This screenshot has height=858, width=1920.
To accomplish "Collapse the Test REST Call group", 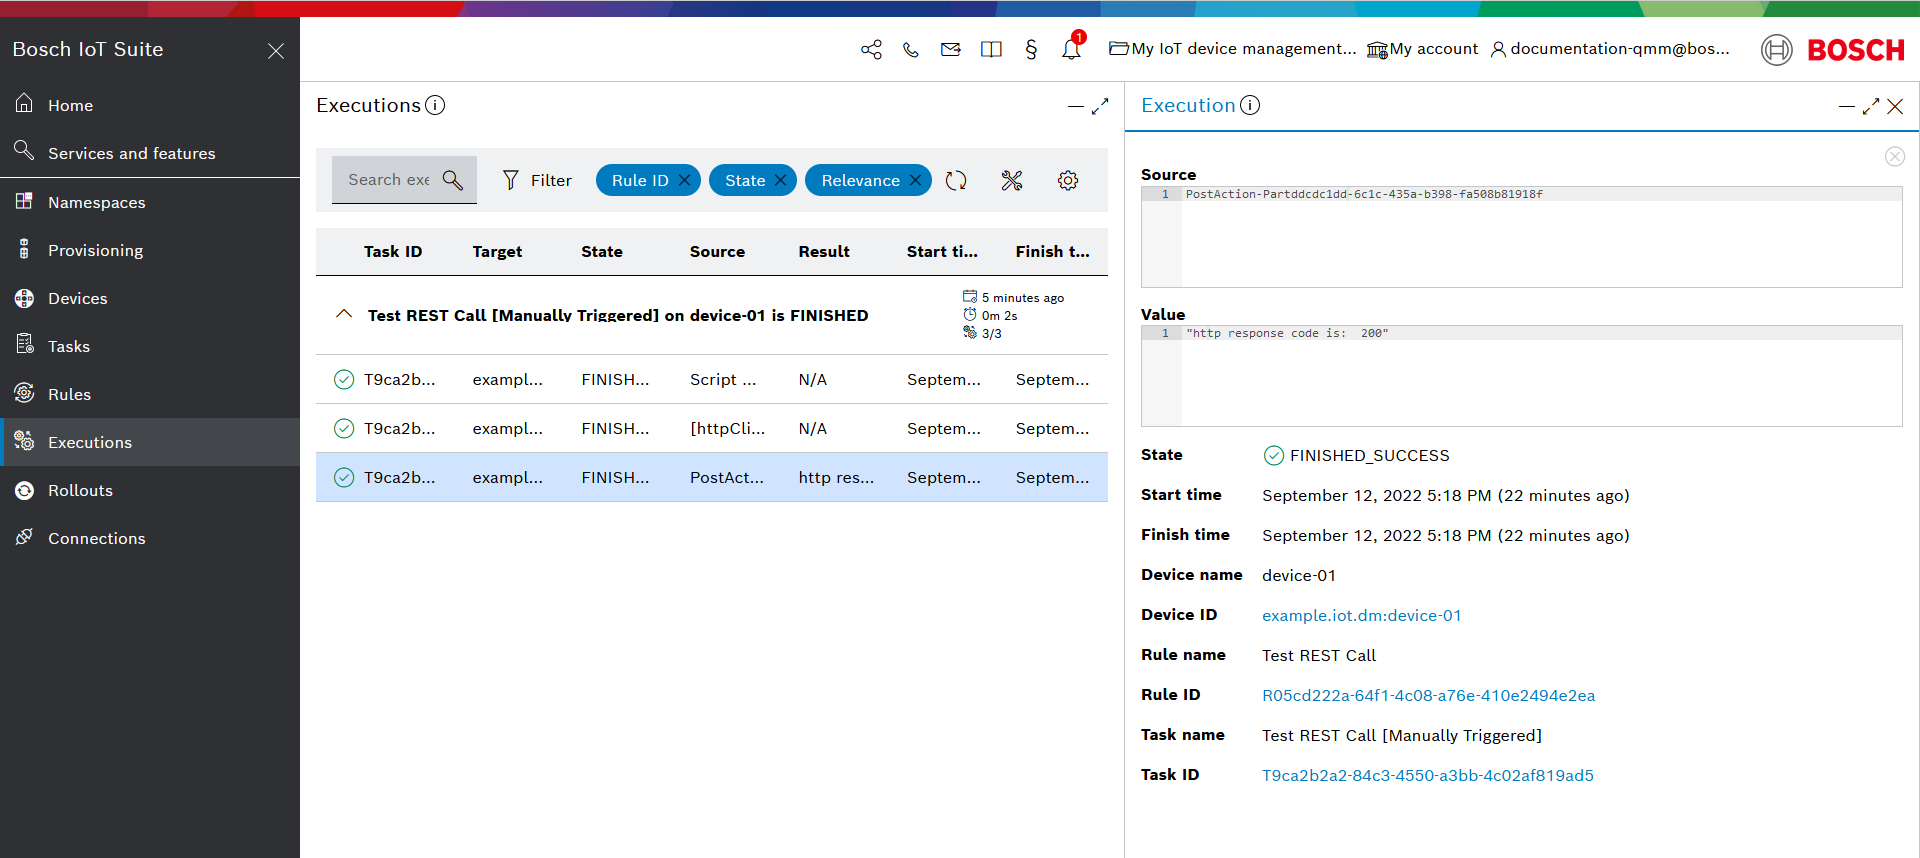I will tap(344, 314).
